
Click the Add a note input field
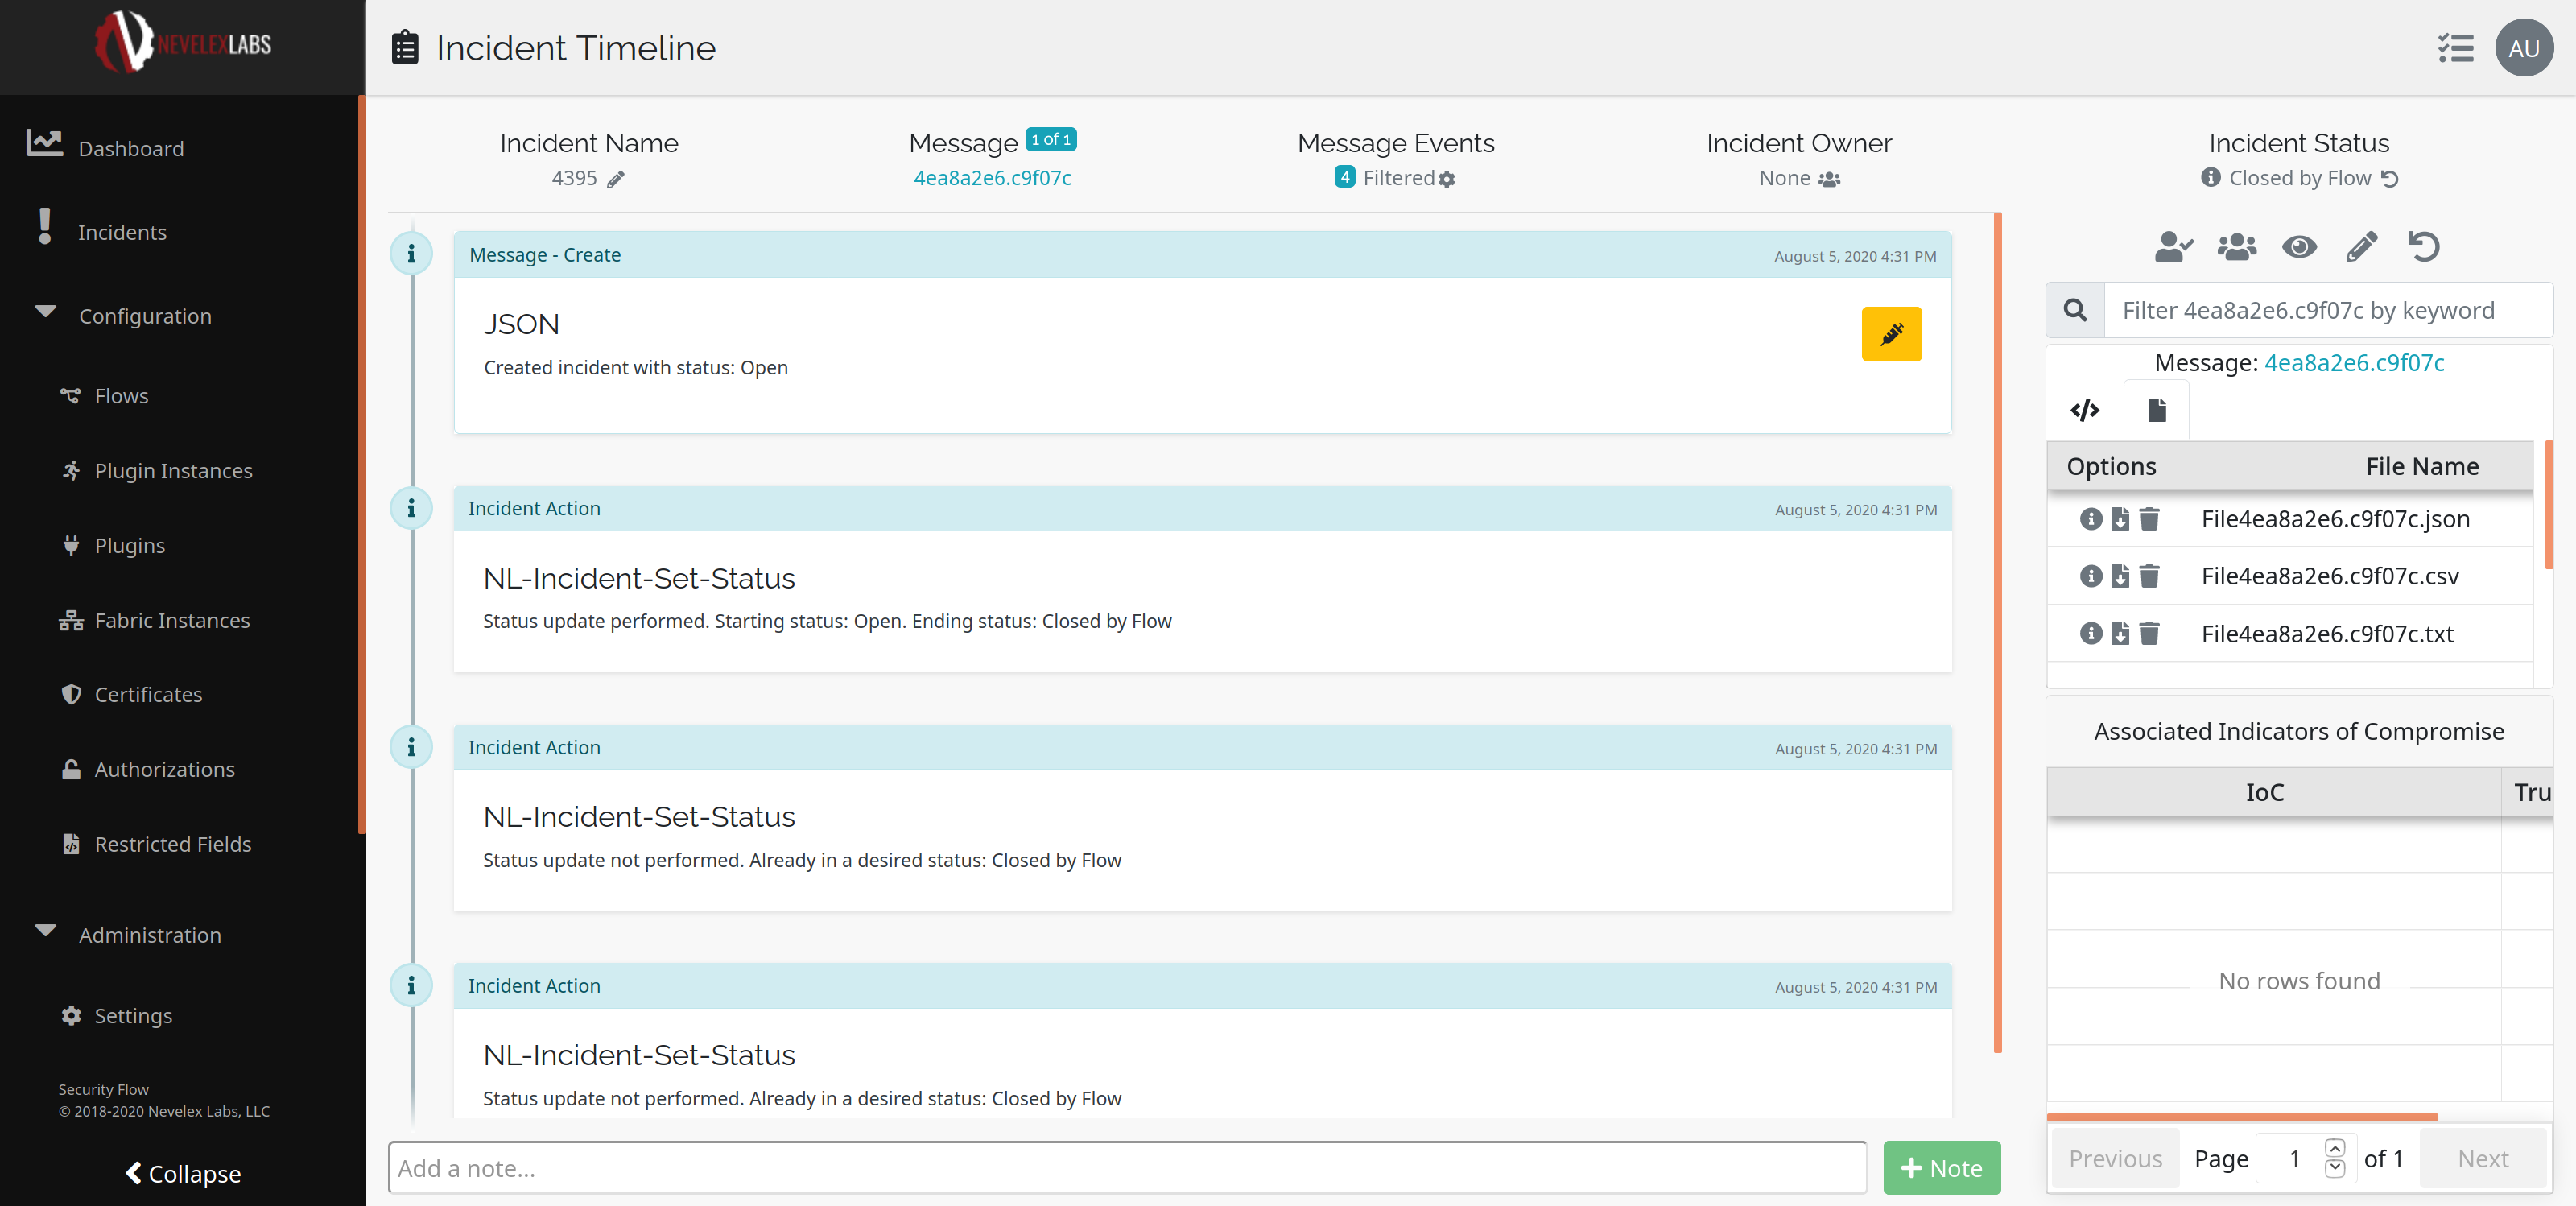[x=1126, y=1167]
